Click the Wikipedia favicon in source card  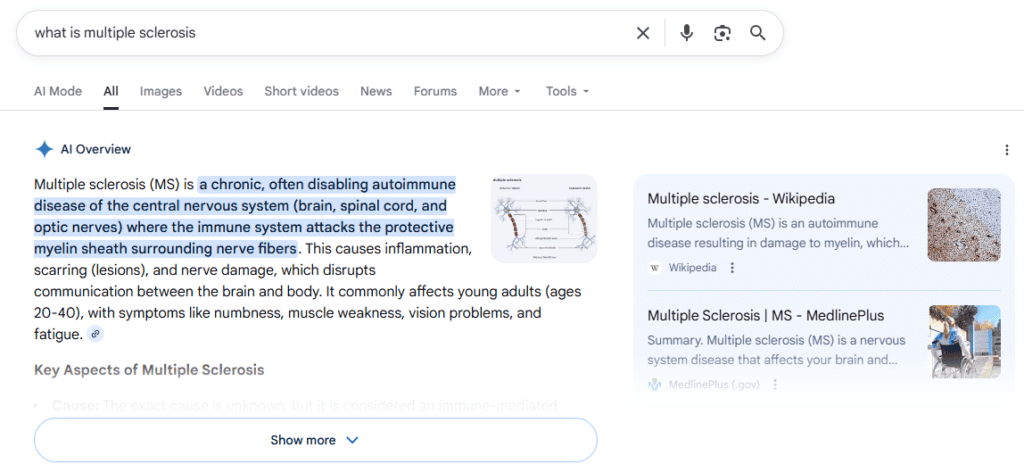pos(655,268)
